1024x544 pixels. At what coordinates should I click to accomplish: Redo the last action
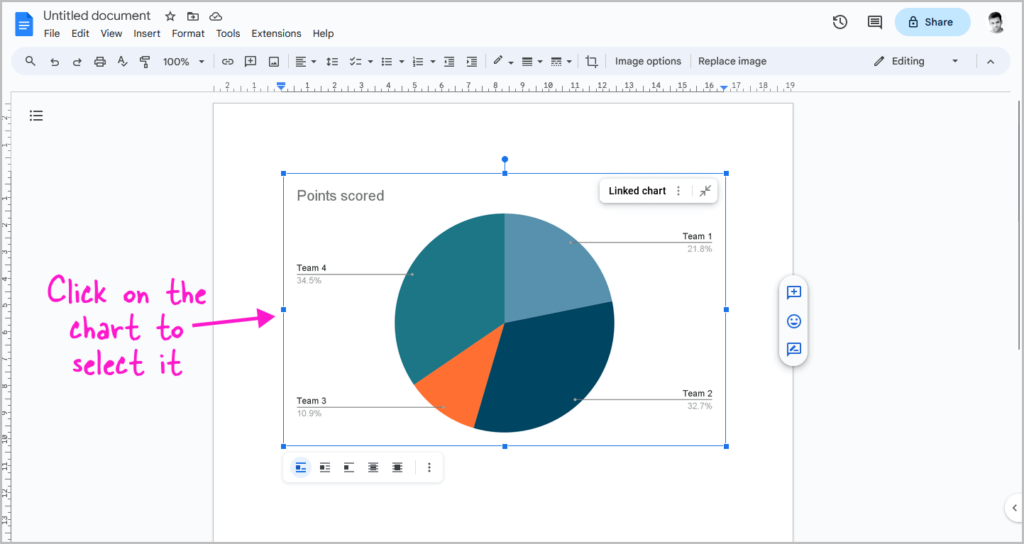point(77,61)
